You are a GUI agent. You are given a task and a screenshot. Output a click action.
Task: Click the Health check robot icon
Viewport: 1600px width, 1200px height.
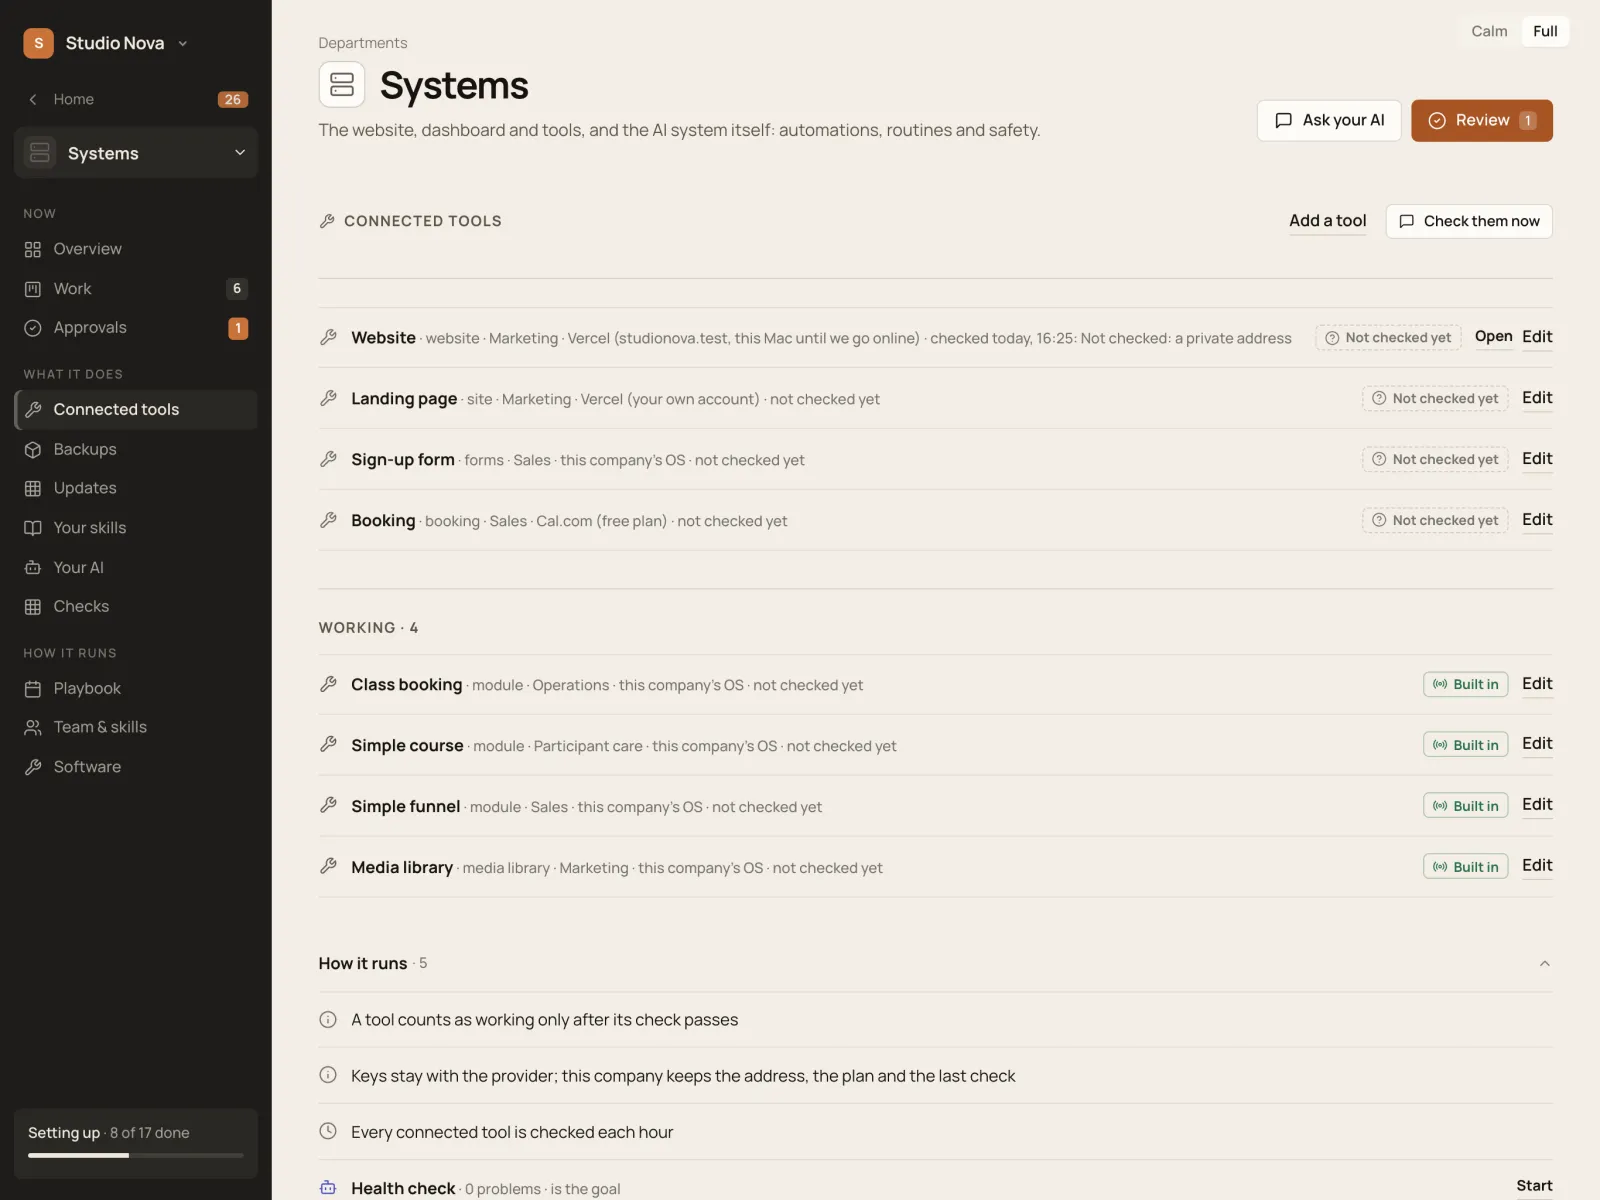click(328, 1188)
